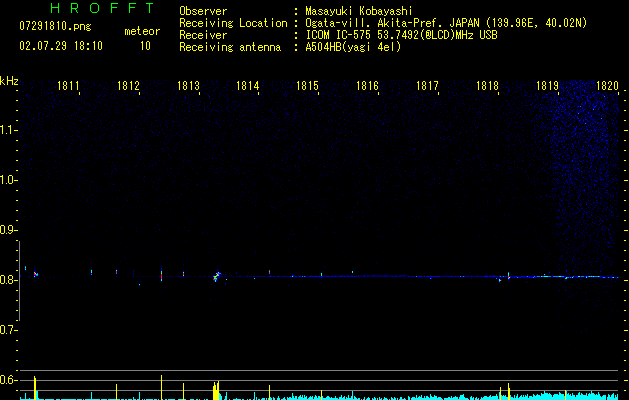Viewport: 629px width, 400px height.
Task: Select the Ogata-vill. Akita-Pref. JAPAN location text
Action: (x=446, y=23)
